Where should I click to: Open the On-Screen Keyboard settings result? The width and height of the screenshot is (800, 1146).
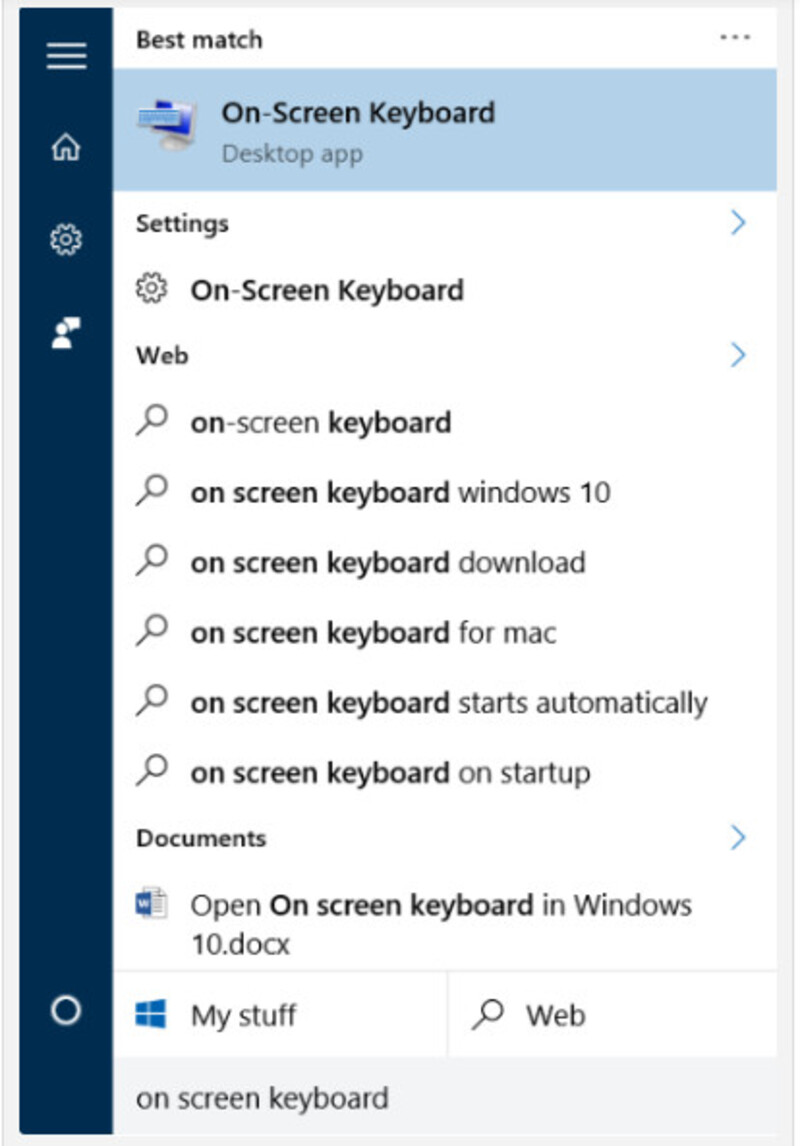tap(445, 290)
